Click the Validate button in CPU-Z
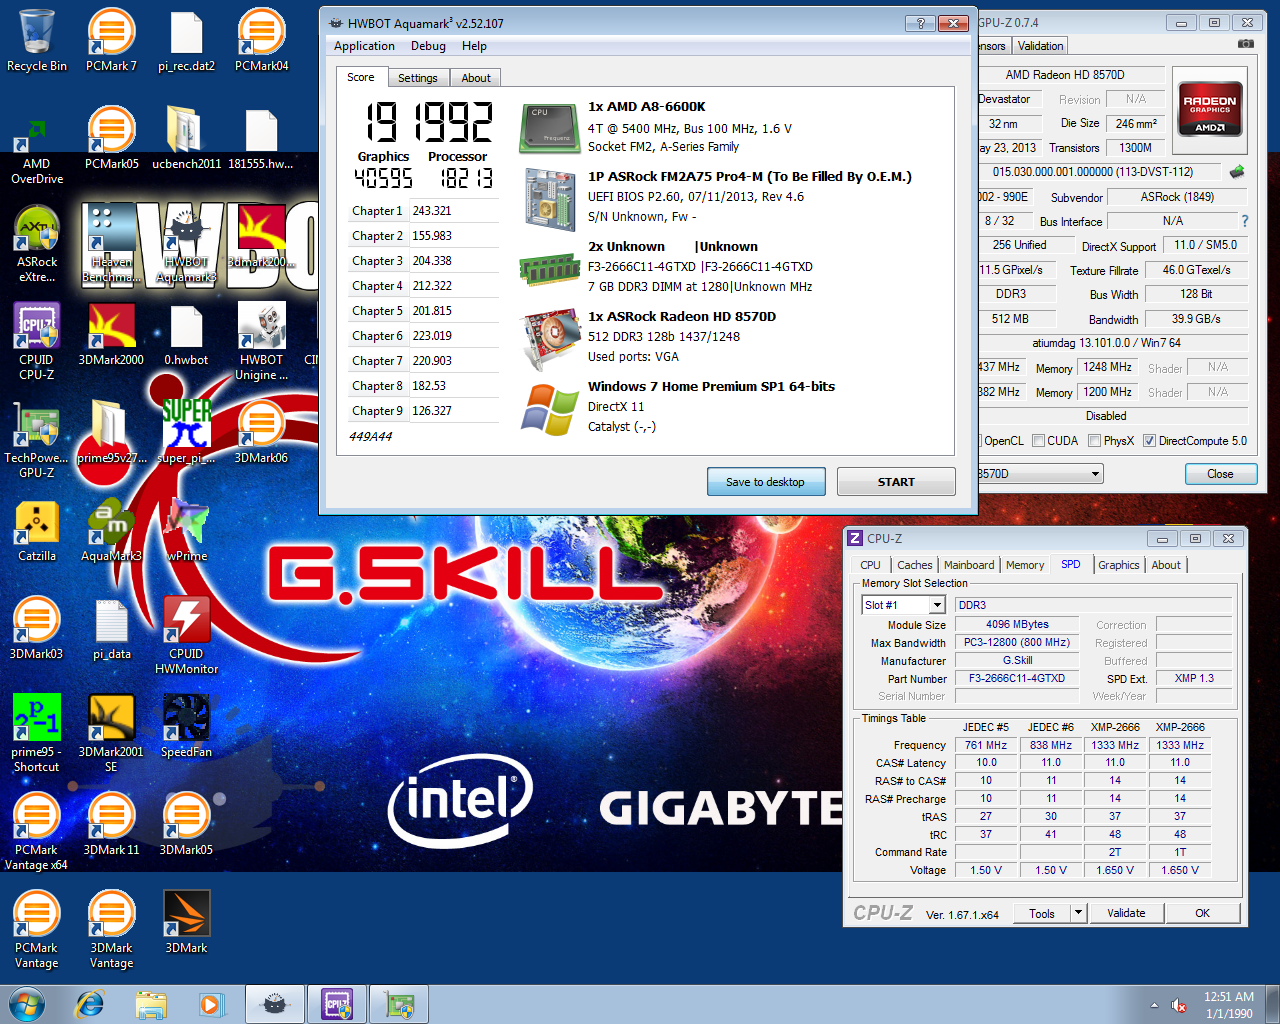 point(1126,913)
